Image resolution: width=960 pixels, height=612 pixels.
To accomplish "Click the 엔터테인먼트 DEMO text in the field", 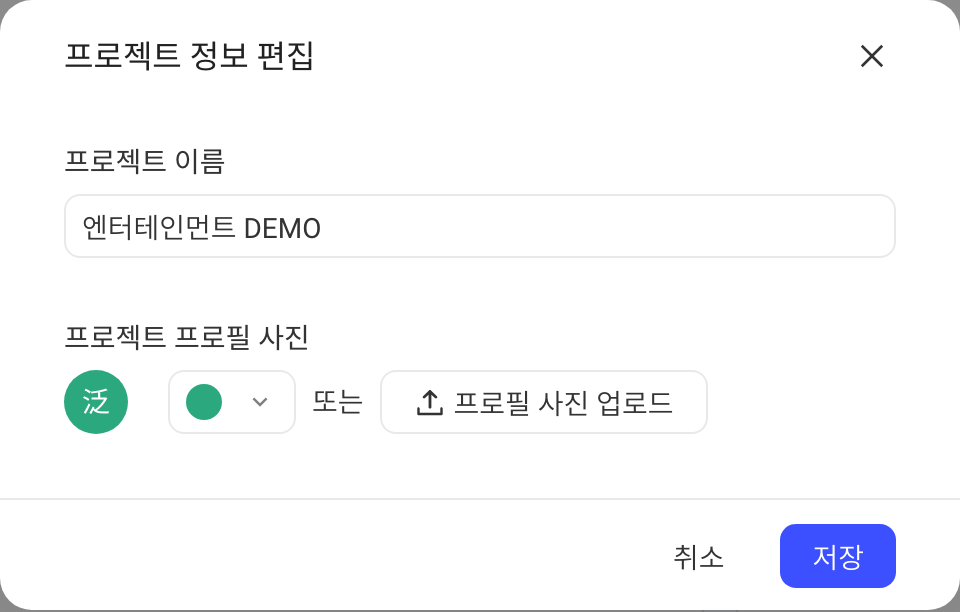I will coord(201,228).
